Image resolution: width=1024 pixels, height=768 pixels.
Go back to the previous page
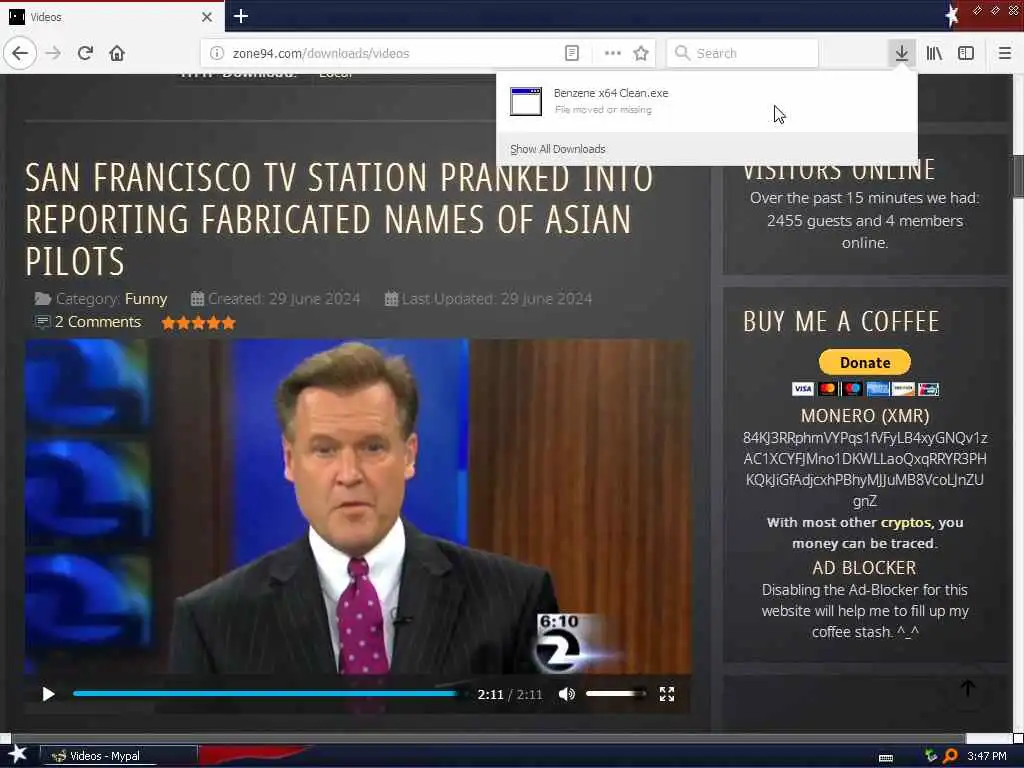click(20, 53)
